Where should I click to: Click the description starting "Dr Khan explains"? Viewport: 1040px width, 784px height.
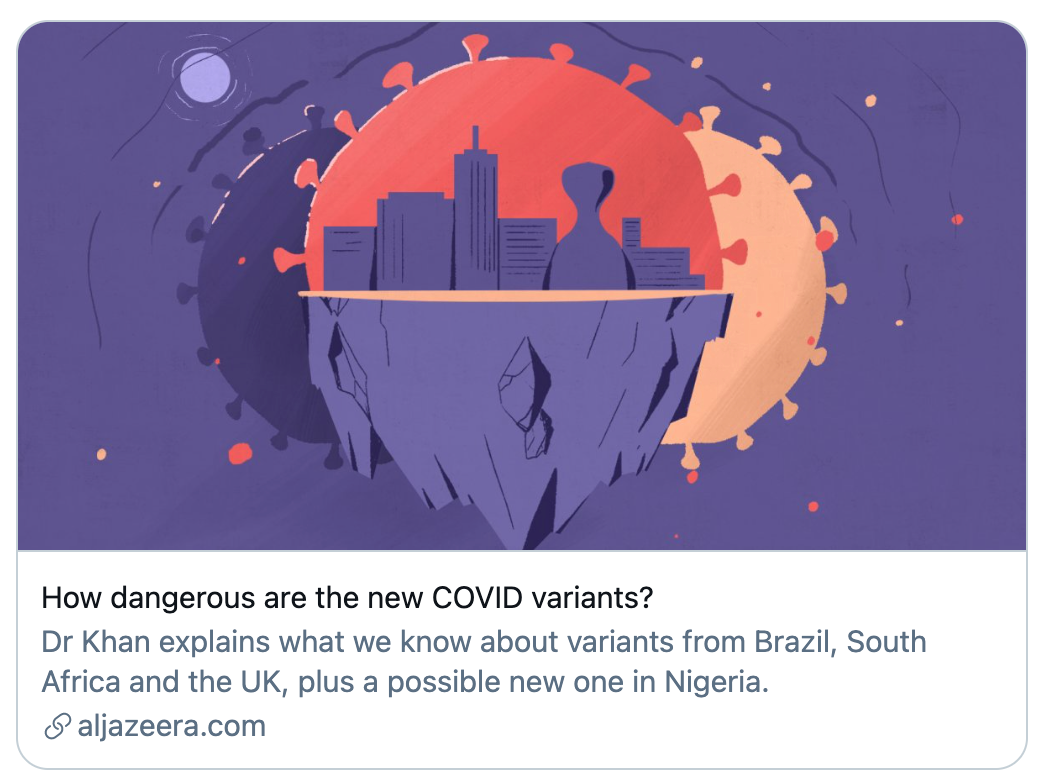[x=483, y=662]
